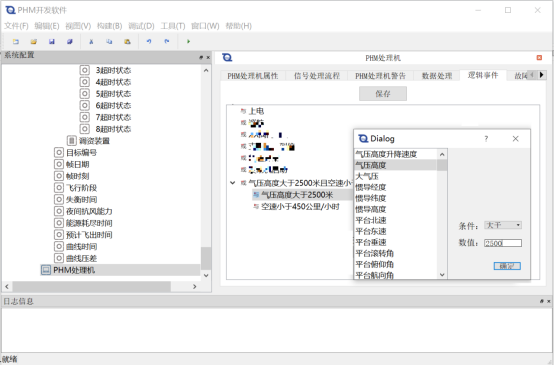Open the 文件(F) menu

click(16, 26)
